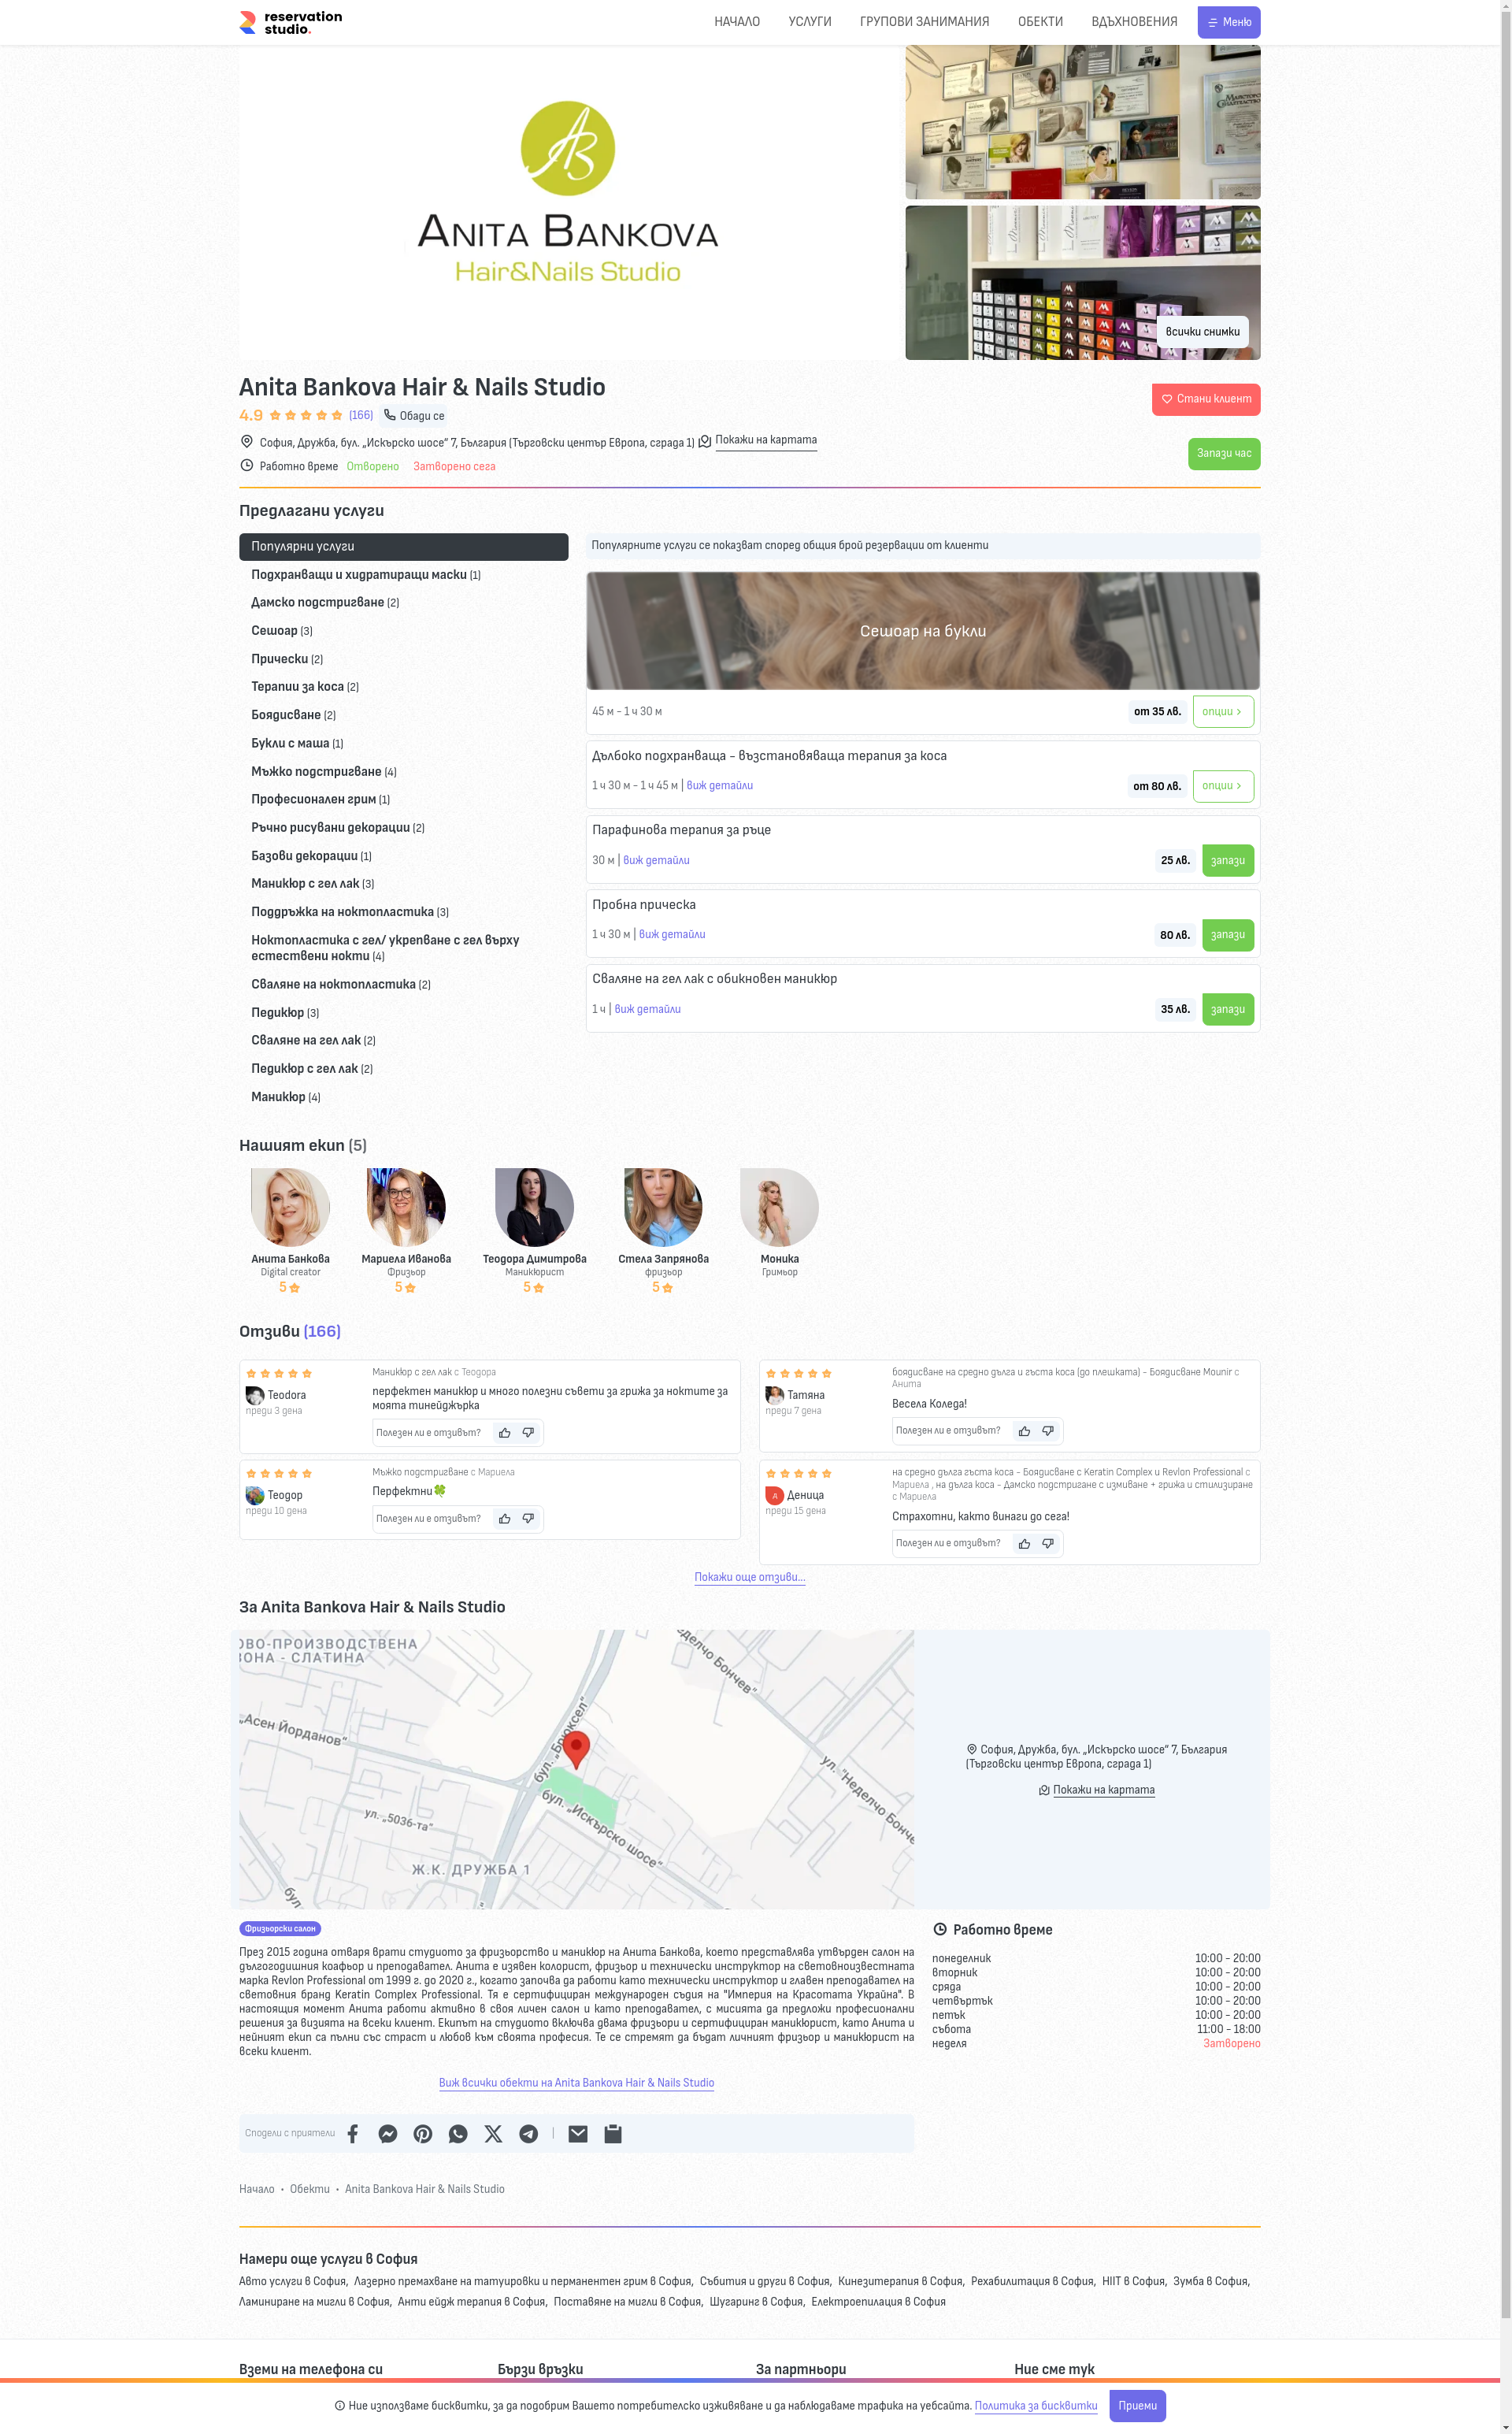This screenshot has height=2434, width=1512.
Task: Thumbs up Татяна's review
Action: tap(1024, 1431)
